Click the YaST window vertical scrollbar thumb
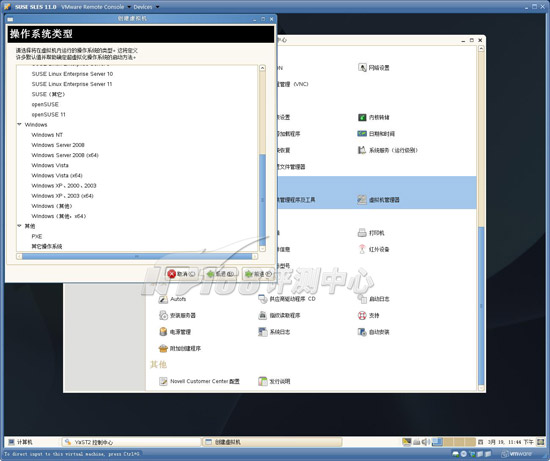550x461 pixels. coord(481,306)
